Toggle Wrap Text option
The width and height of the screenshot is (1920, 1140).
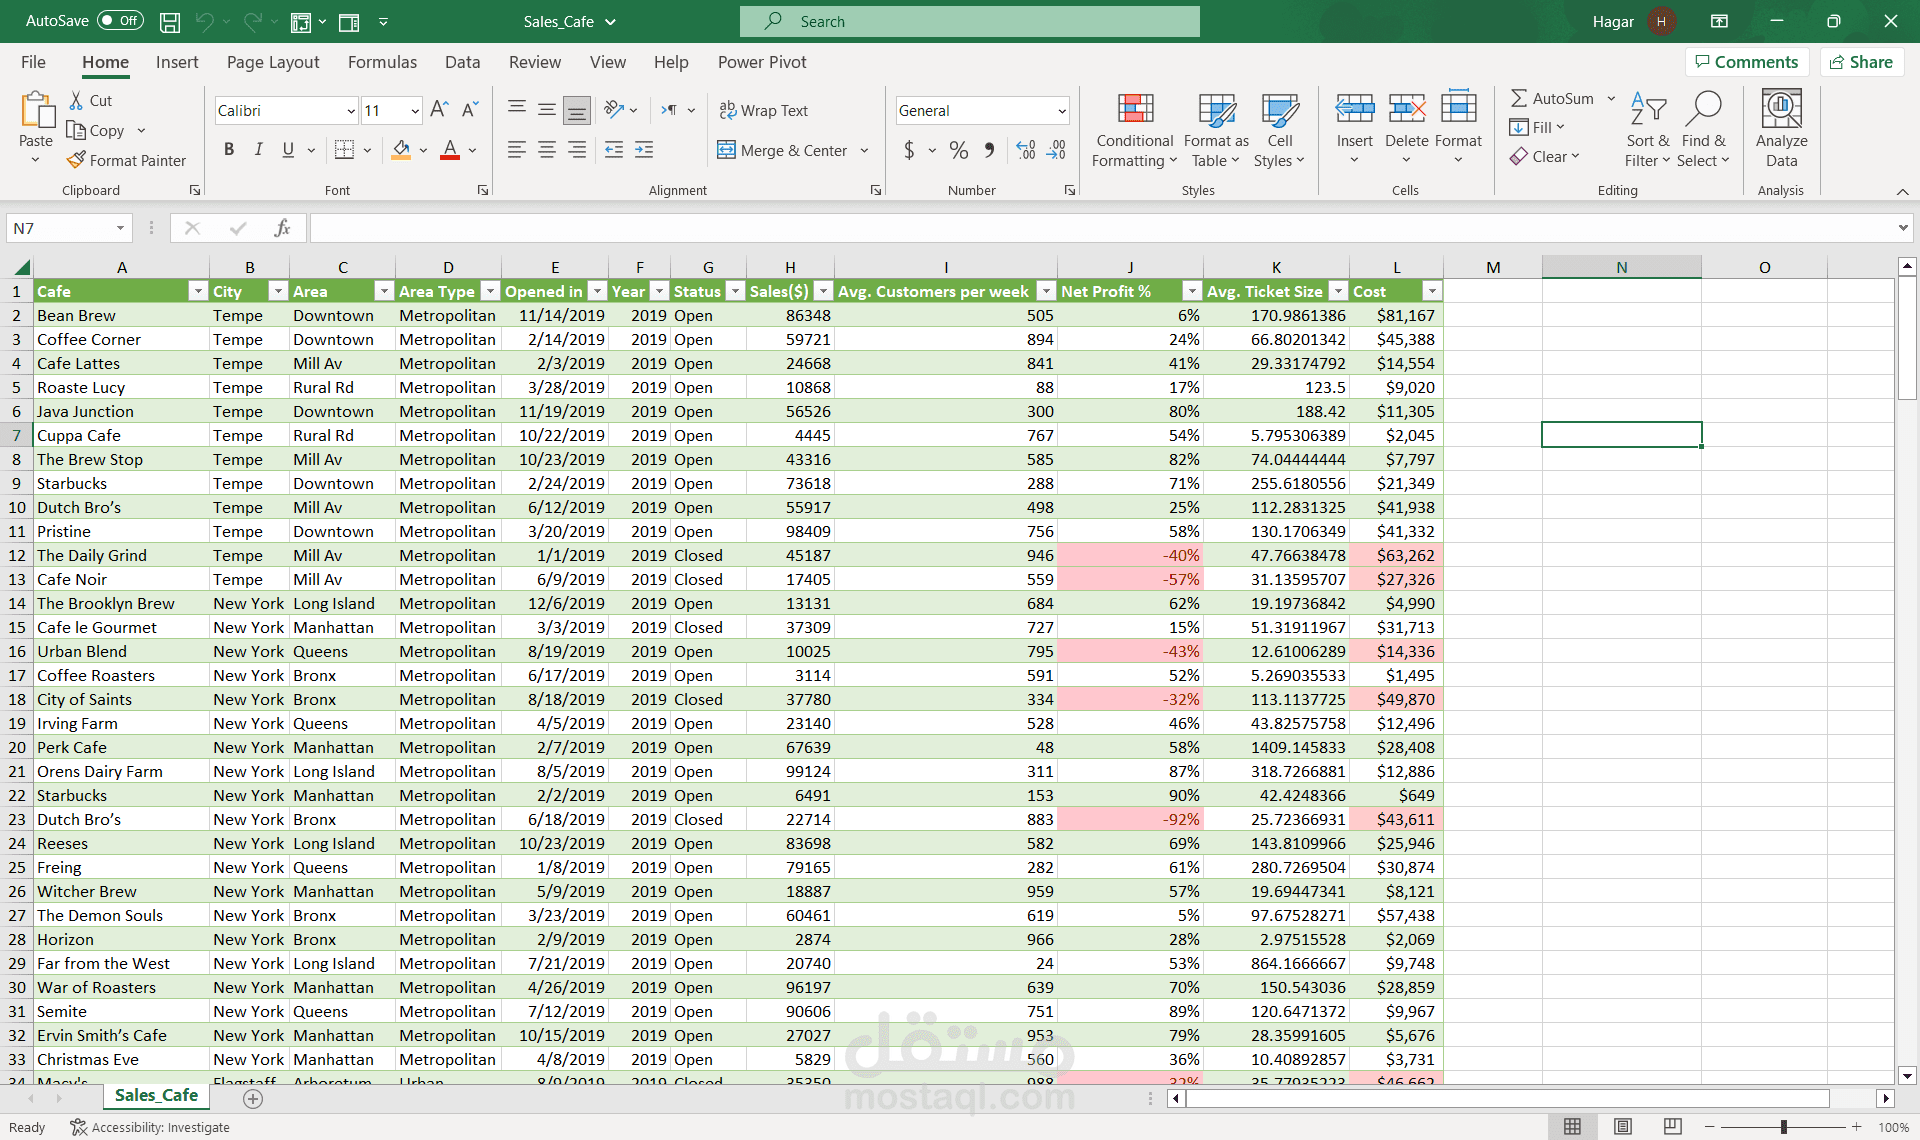[x=764, y=110]
